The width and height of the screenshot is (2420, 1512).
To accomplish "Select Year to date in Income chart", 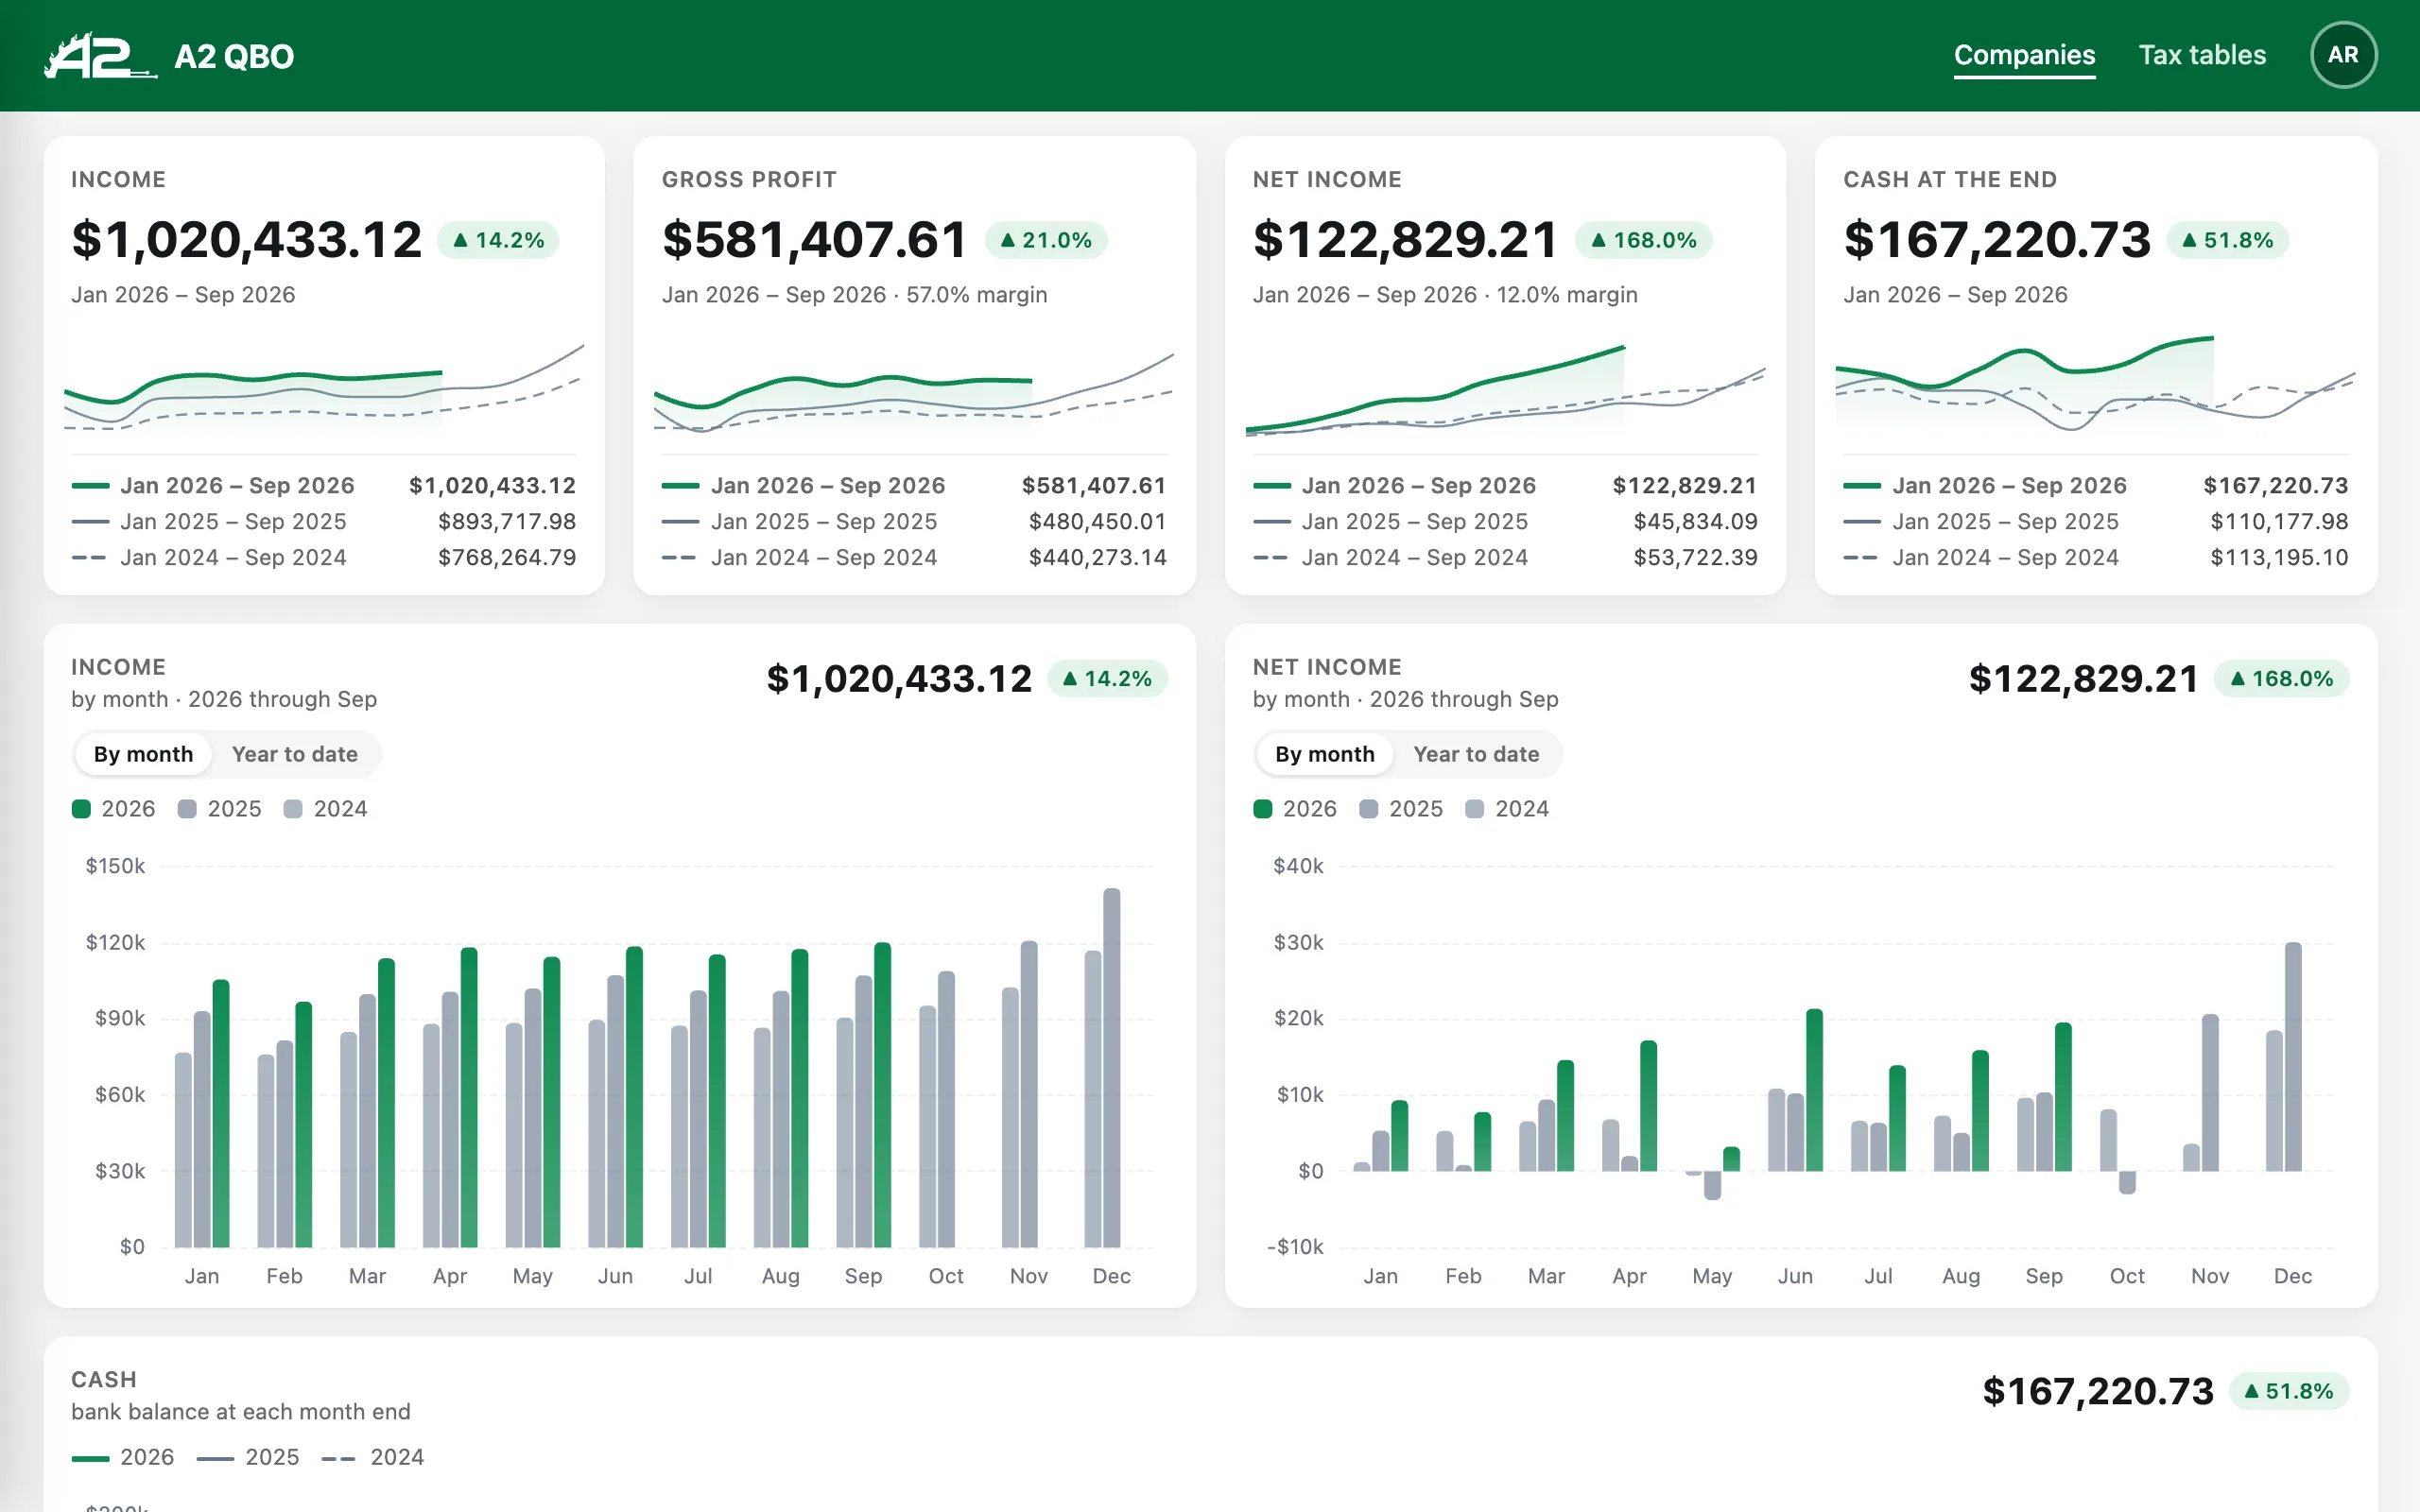I will (294, 754).
